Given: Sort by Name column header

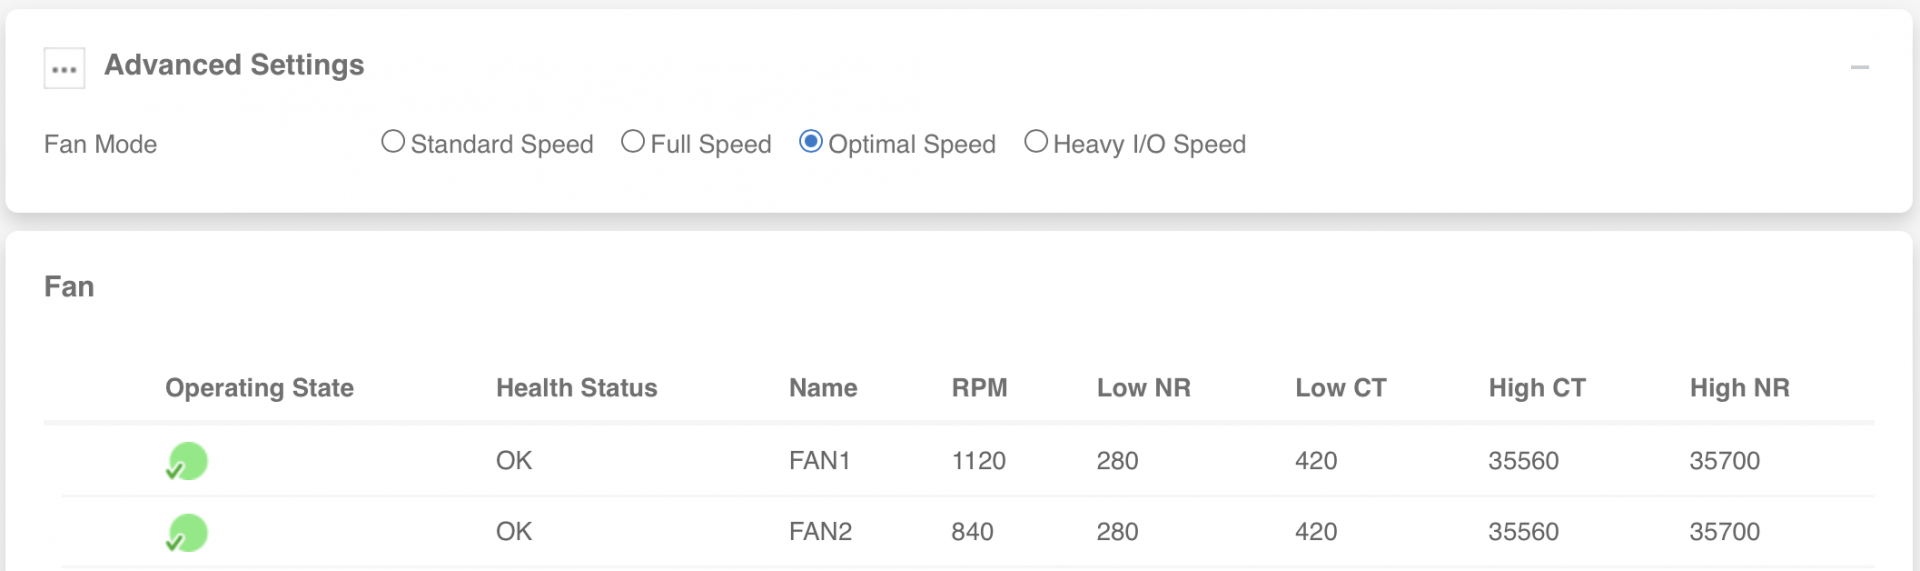Looking at the screenshot, I should point(823,388).
